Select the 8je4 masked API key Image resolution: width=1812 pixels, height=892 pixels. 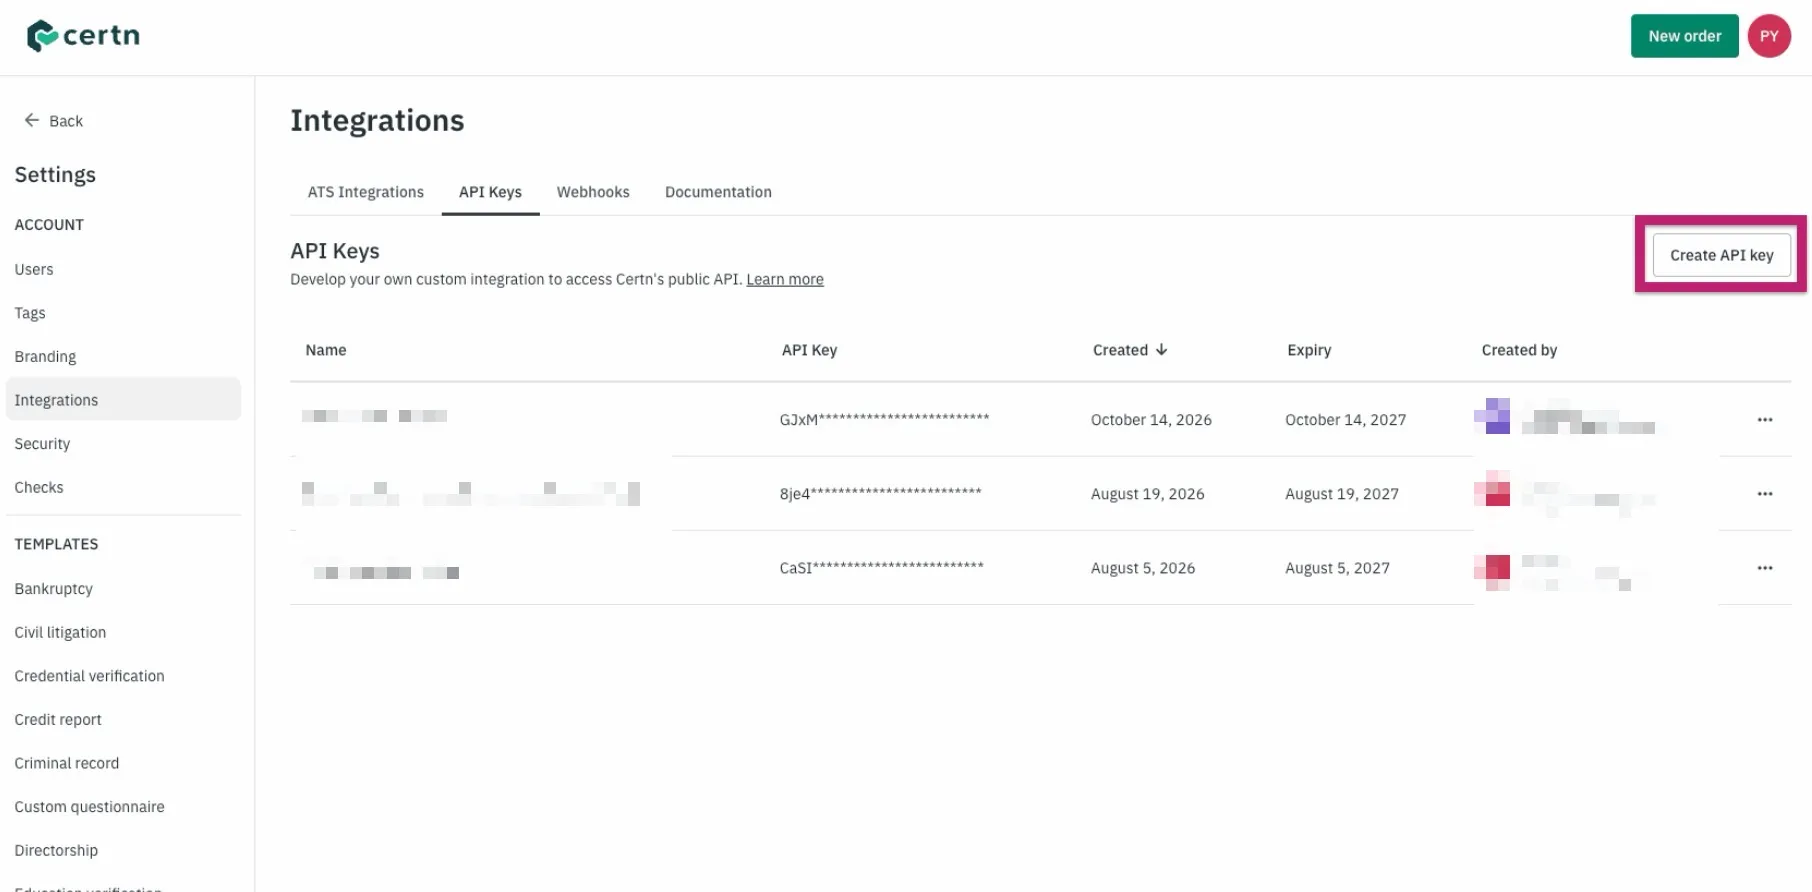pyautogui.click(x=880, y=493)
